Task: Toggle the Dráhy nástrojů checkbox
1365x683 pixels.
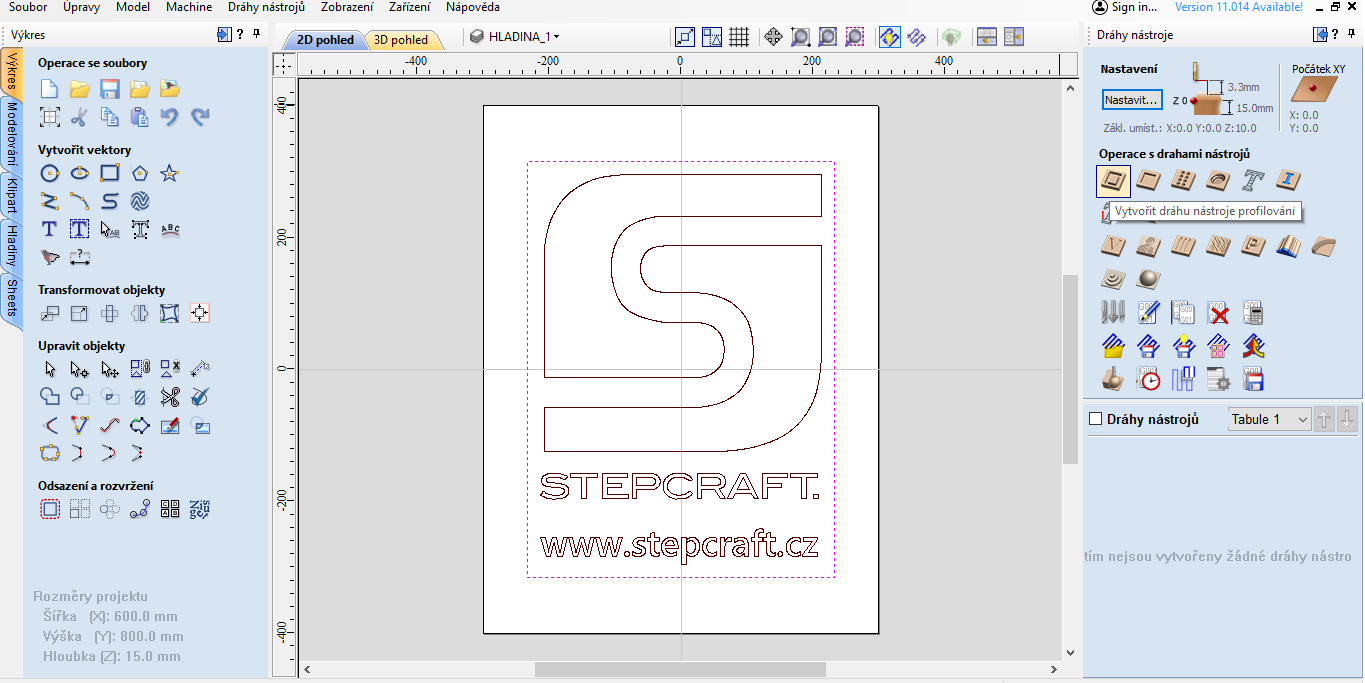Action: coord(1095,419)
